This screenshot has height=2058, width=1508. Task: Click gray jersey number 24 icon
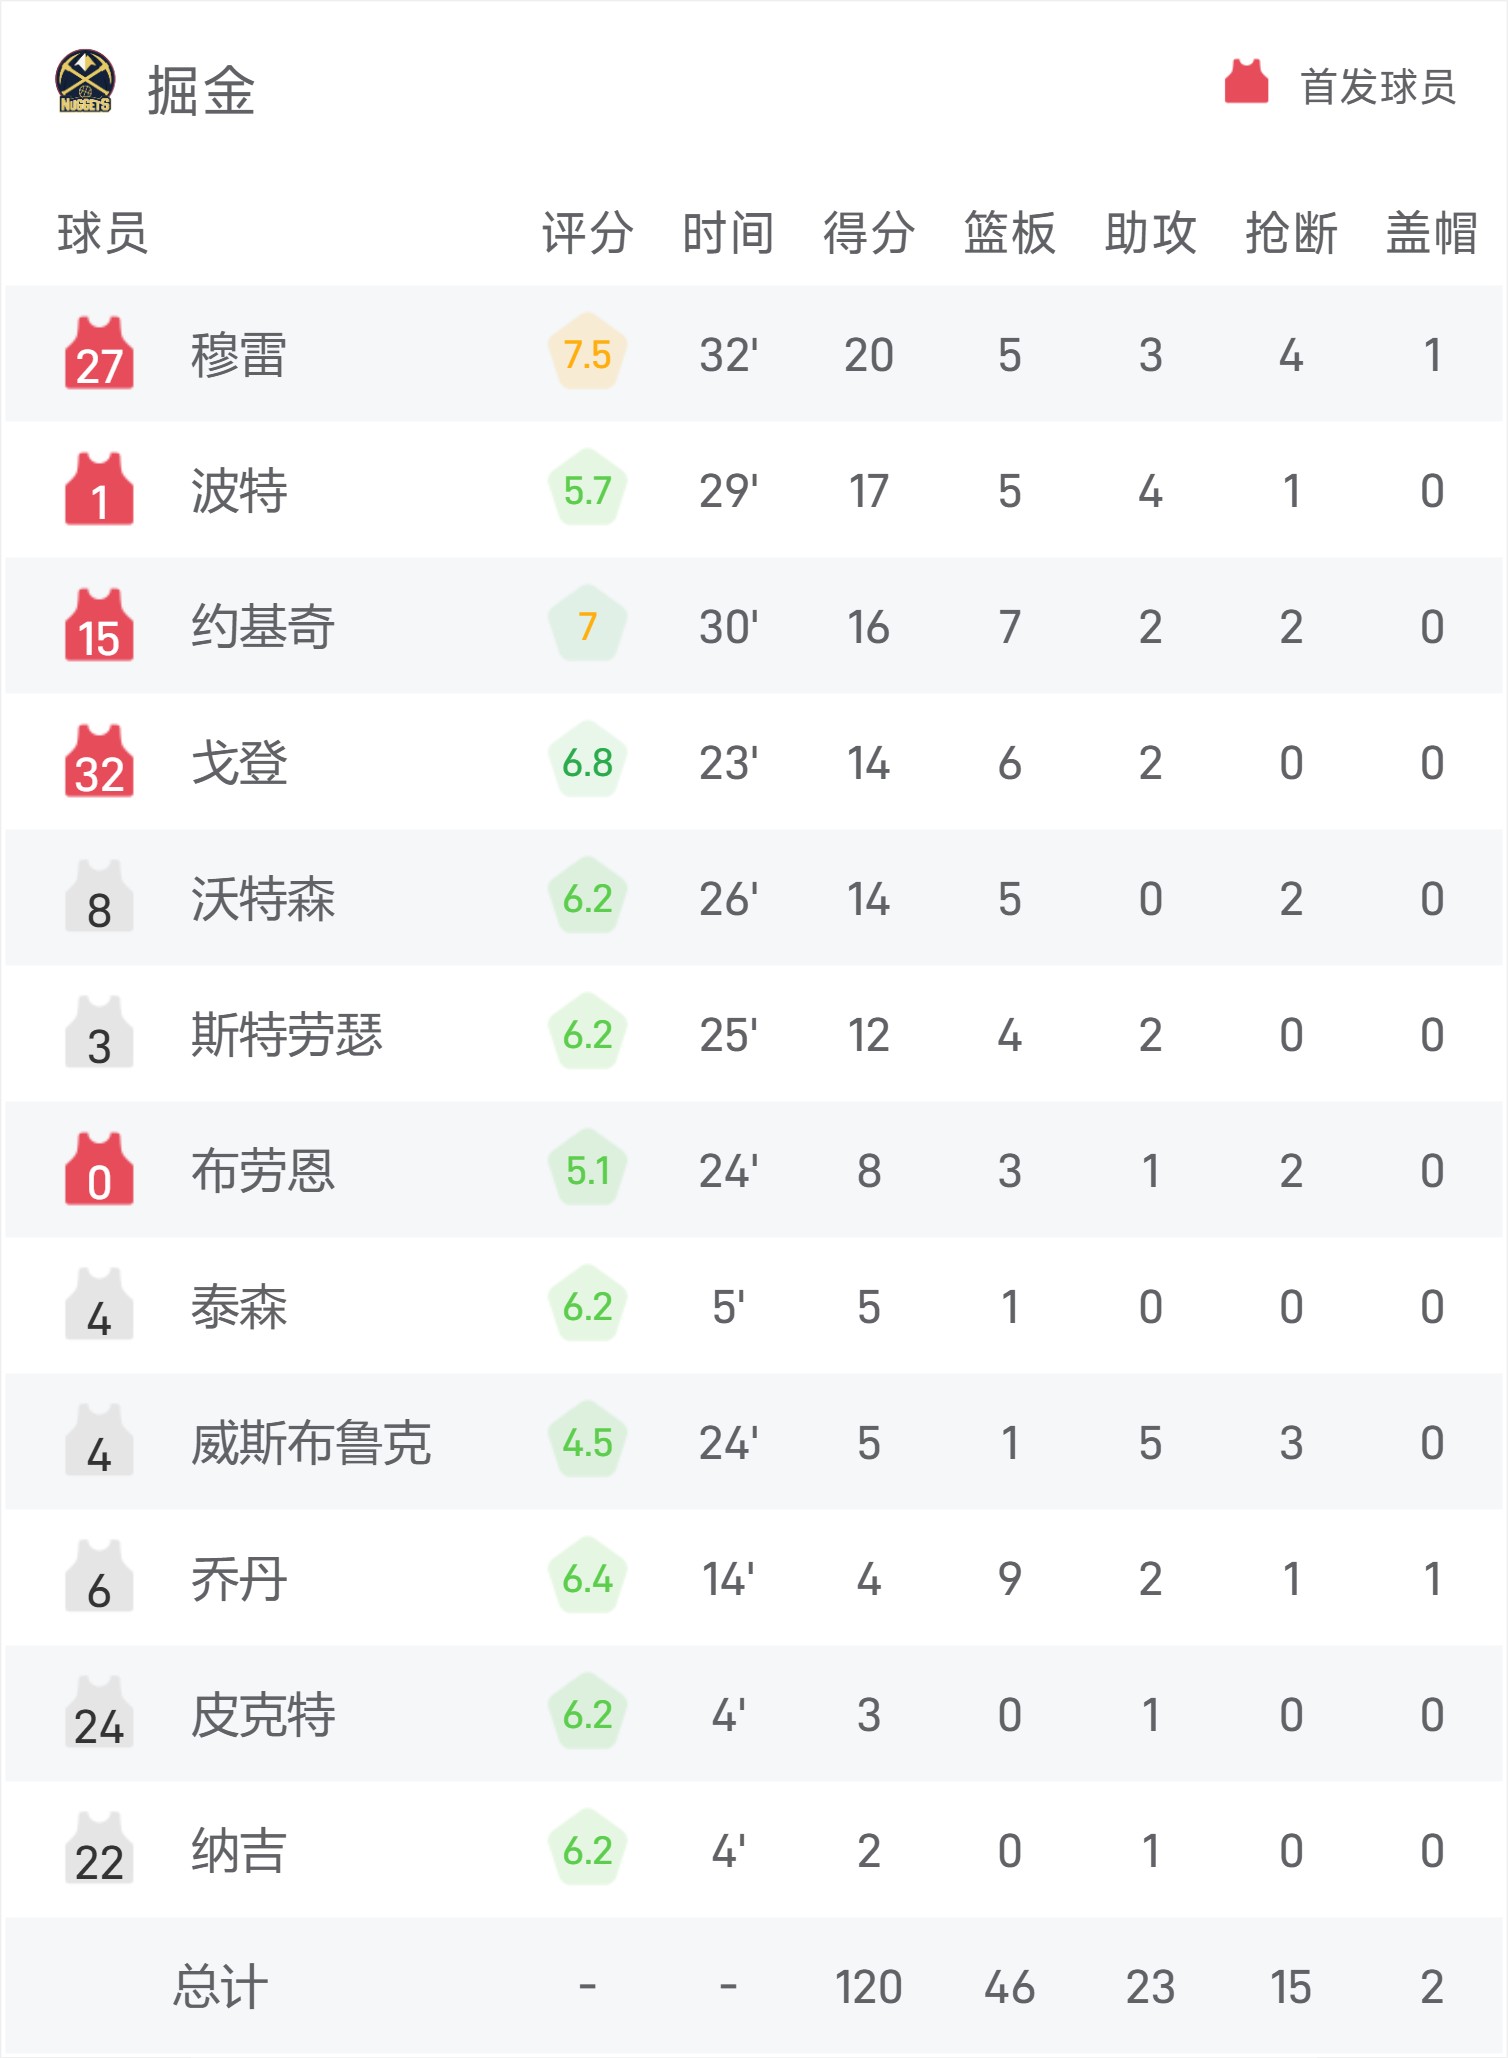click(x=99, y=1713)
